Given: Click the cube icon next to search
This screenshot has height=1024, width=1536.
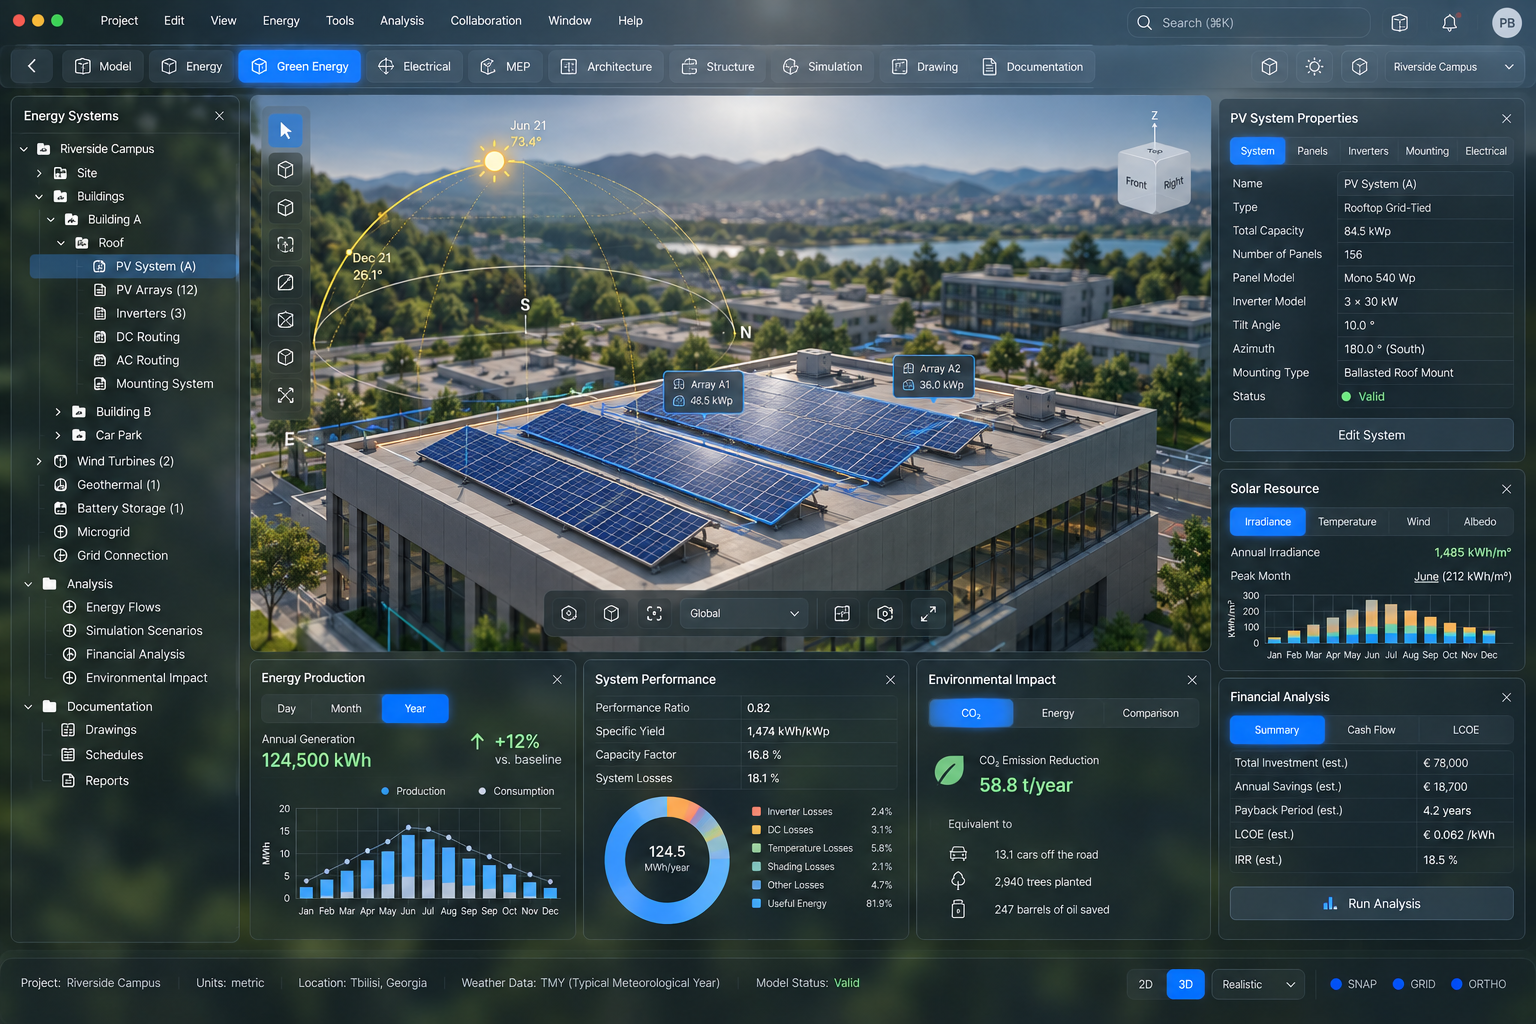Looking at the screenshot, I should click(1400, 22).
